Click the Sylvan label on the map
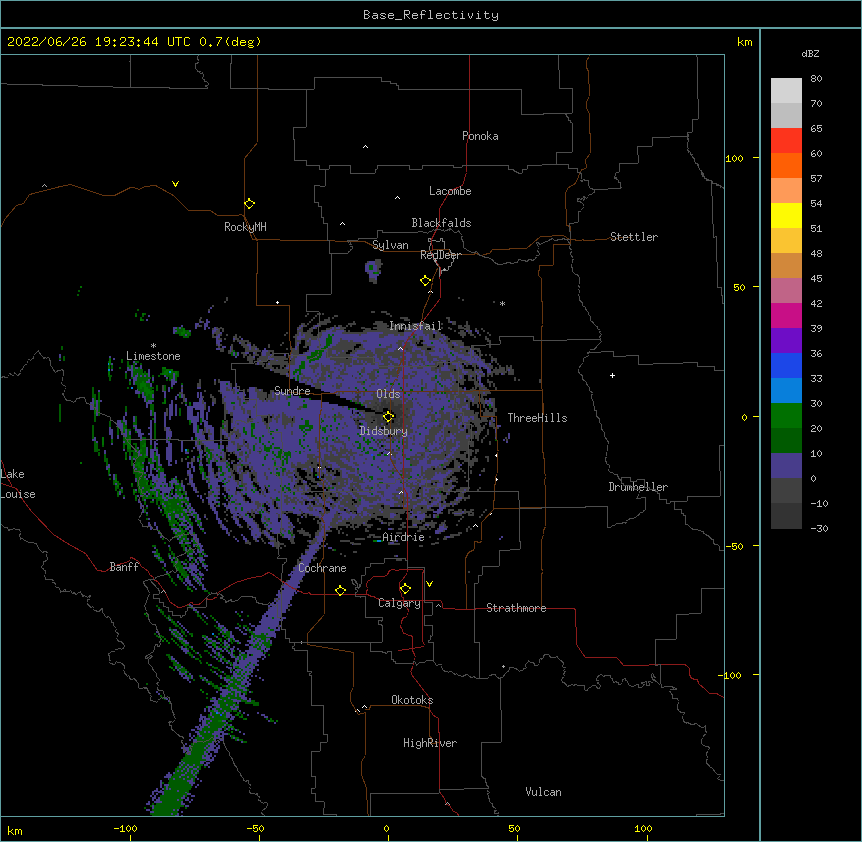This screenshot has height=842, width=862. [x=390, y=245]
